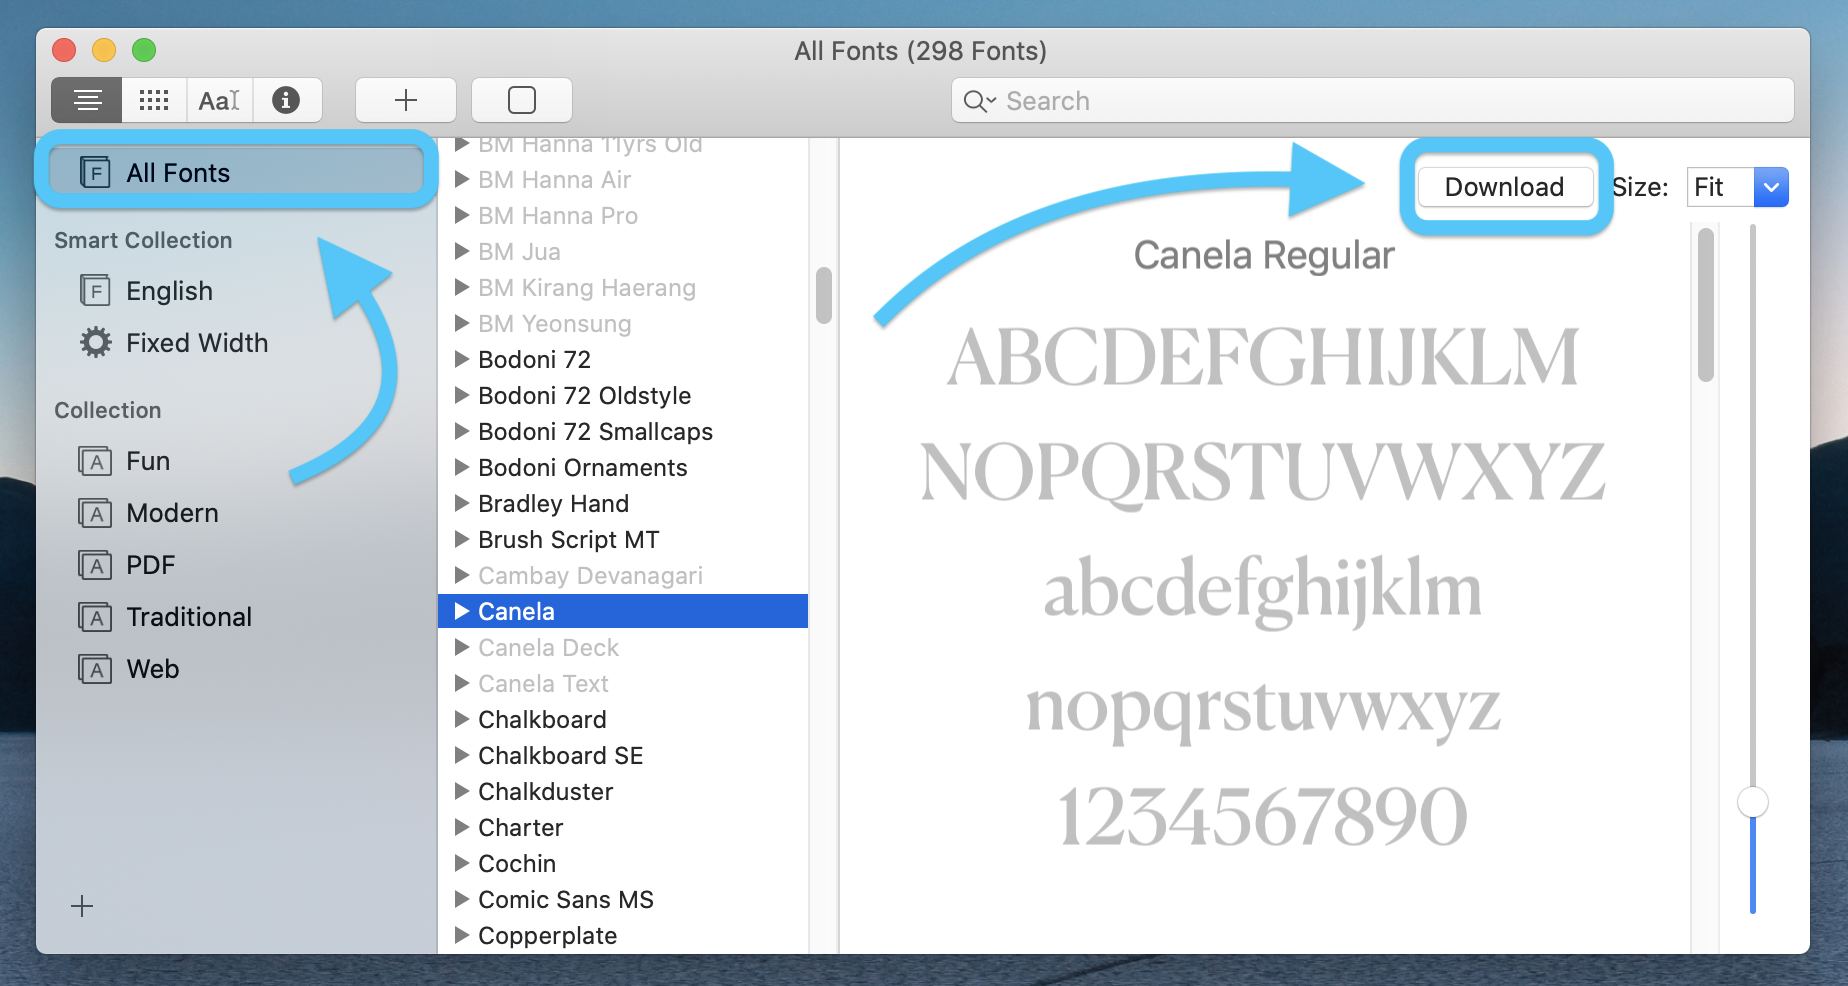1848x986 pixels.
Task: Expand the Bodoni 72 disclosure triangle
Action: 461,359
